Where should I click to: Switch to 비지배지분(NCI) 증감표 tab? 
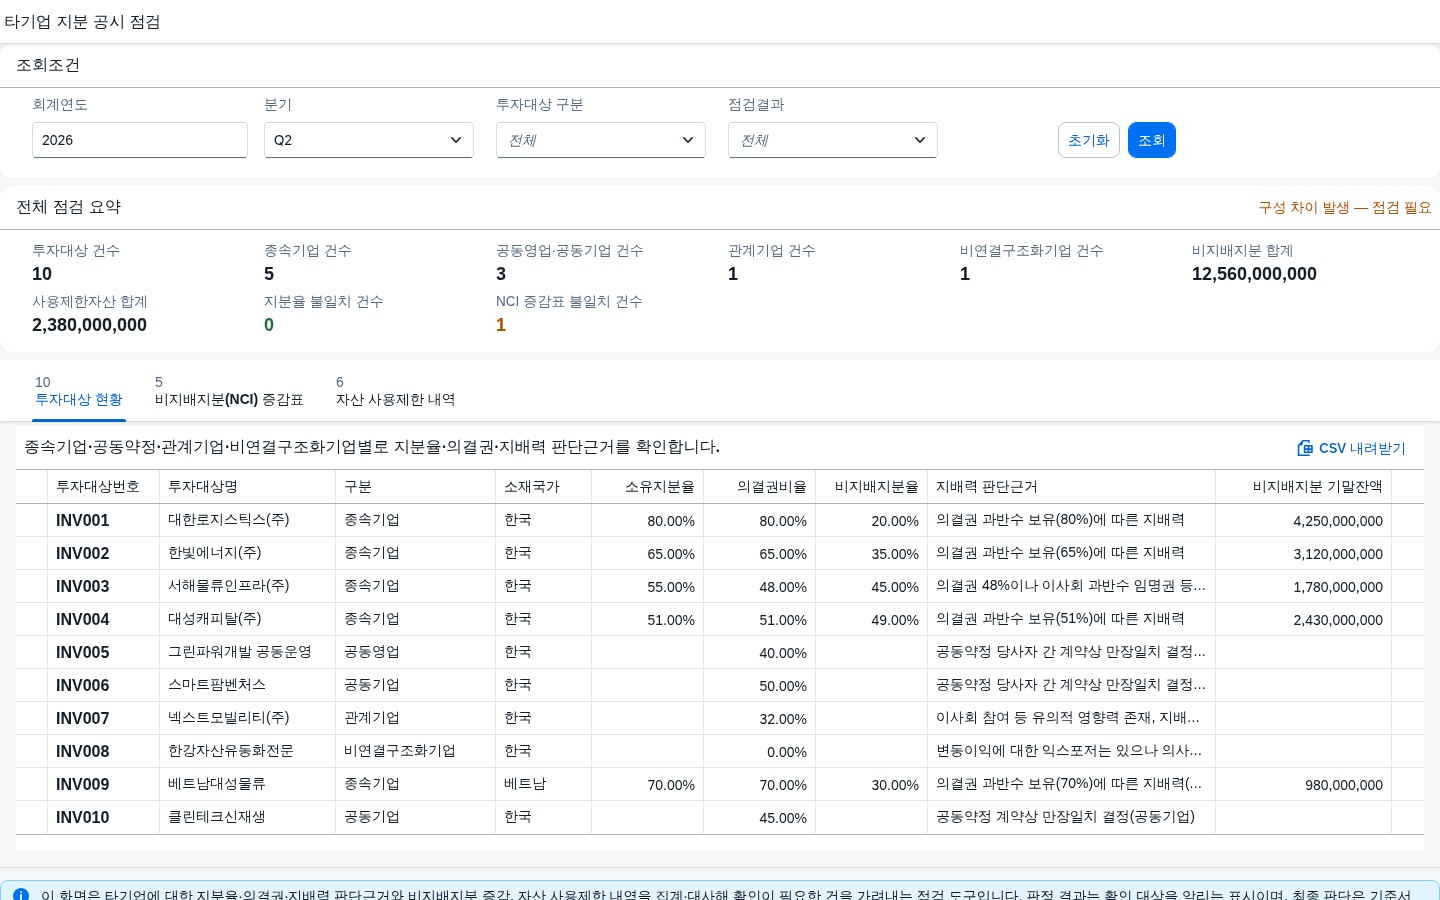[229, 391]
